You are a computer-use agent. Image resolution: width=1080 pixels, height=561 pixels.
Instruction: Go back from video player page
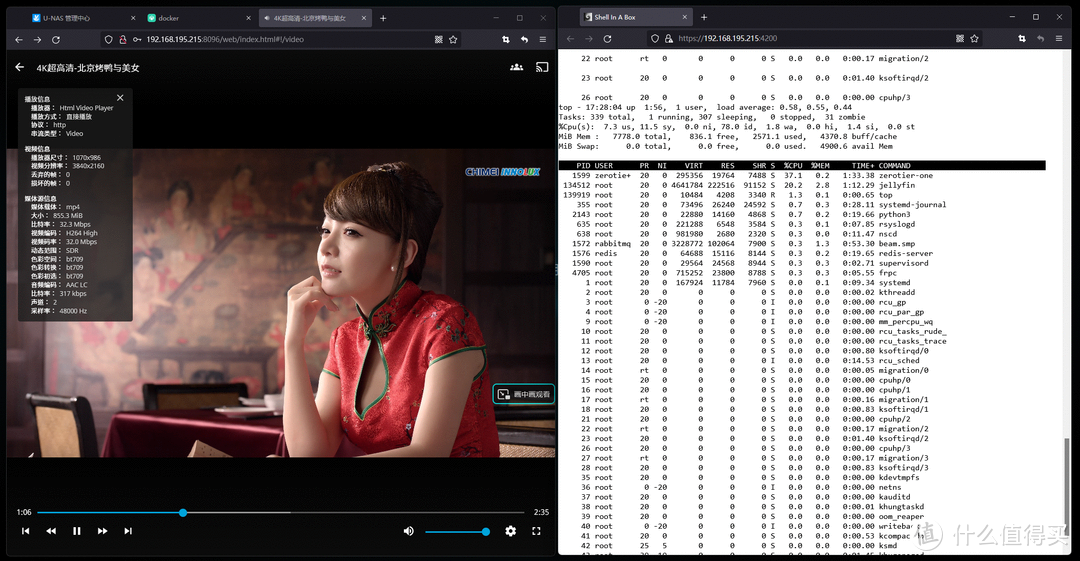coord(19,67)
